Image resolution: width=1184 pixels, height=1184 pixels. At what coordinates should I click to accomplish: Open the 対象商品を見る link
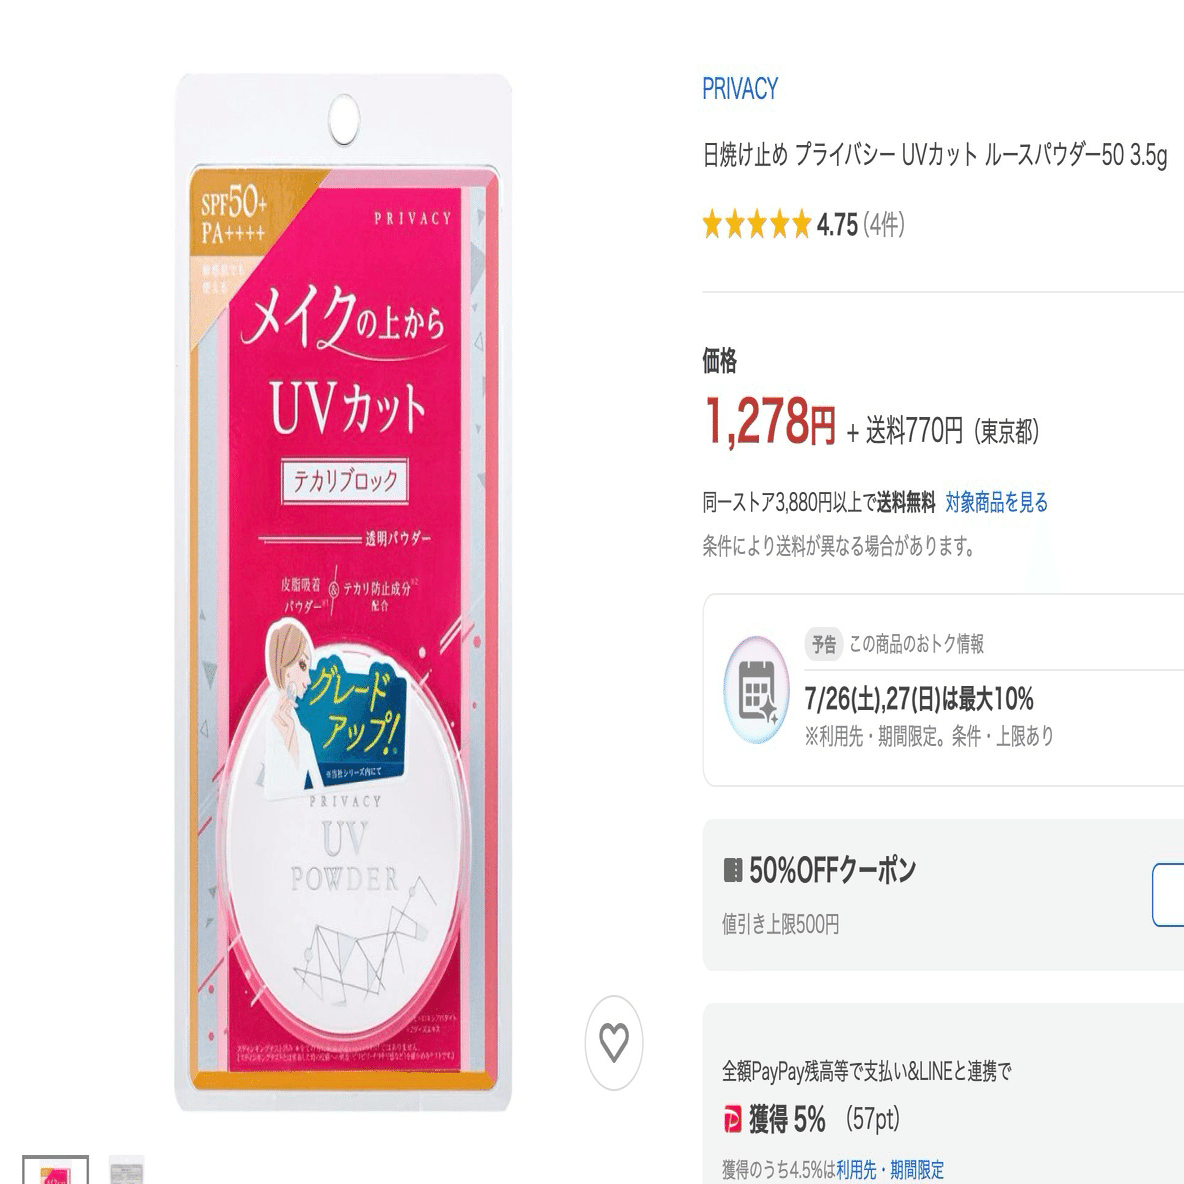point(996,502)
